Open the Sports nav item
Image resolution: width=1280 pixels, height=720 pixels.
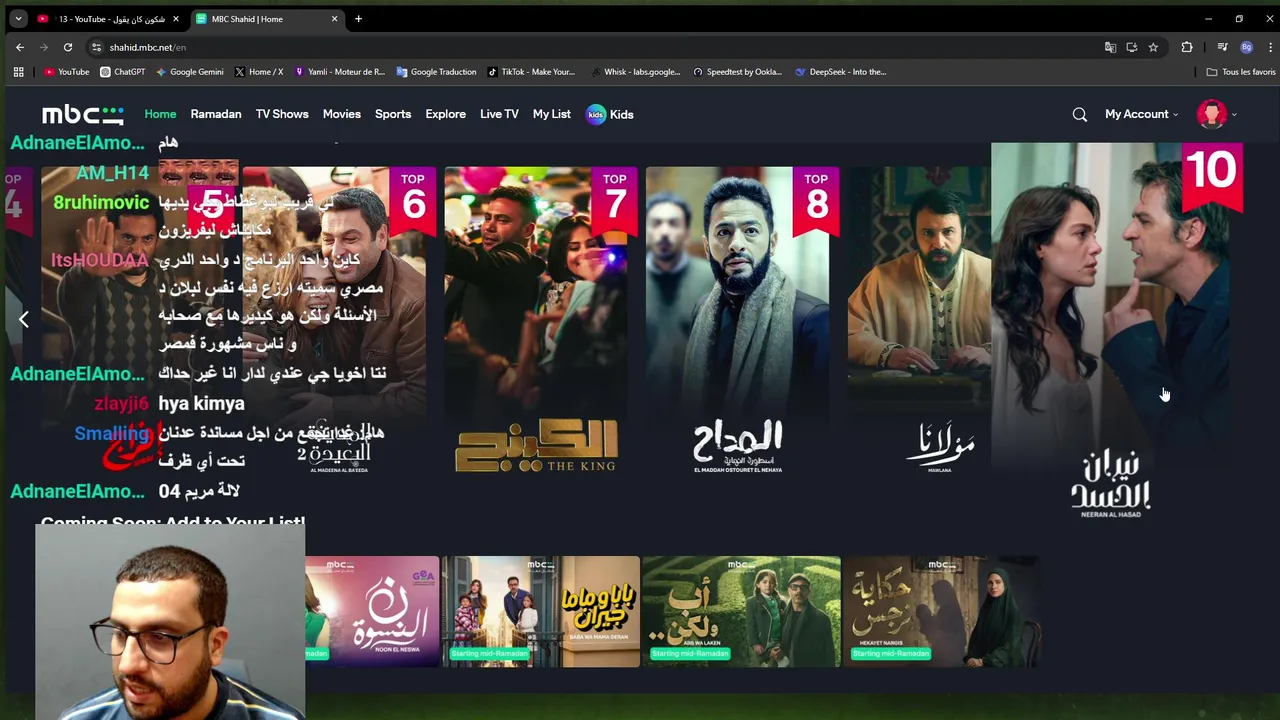point(393,114)
